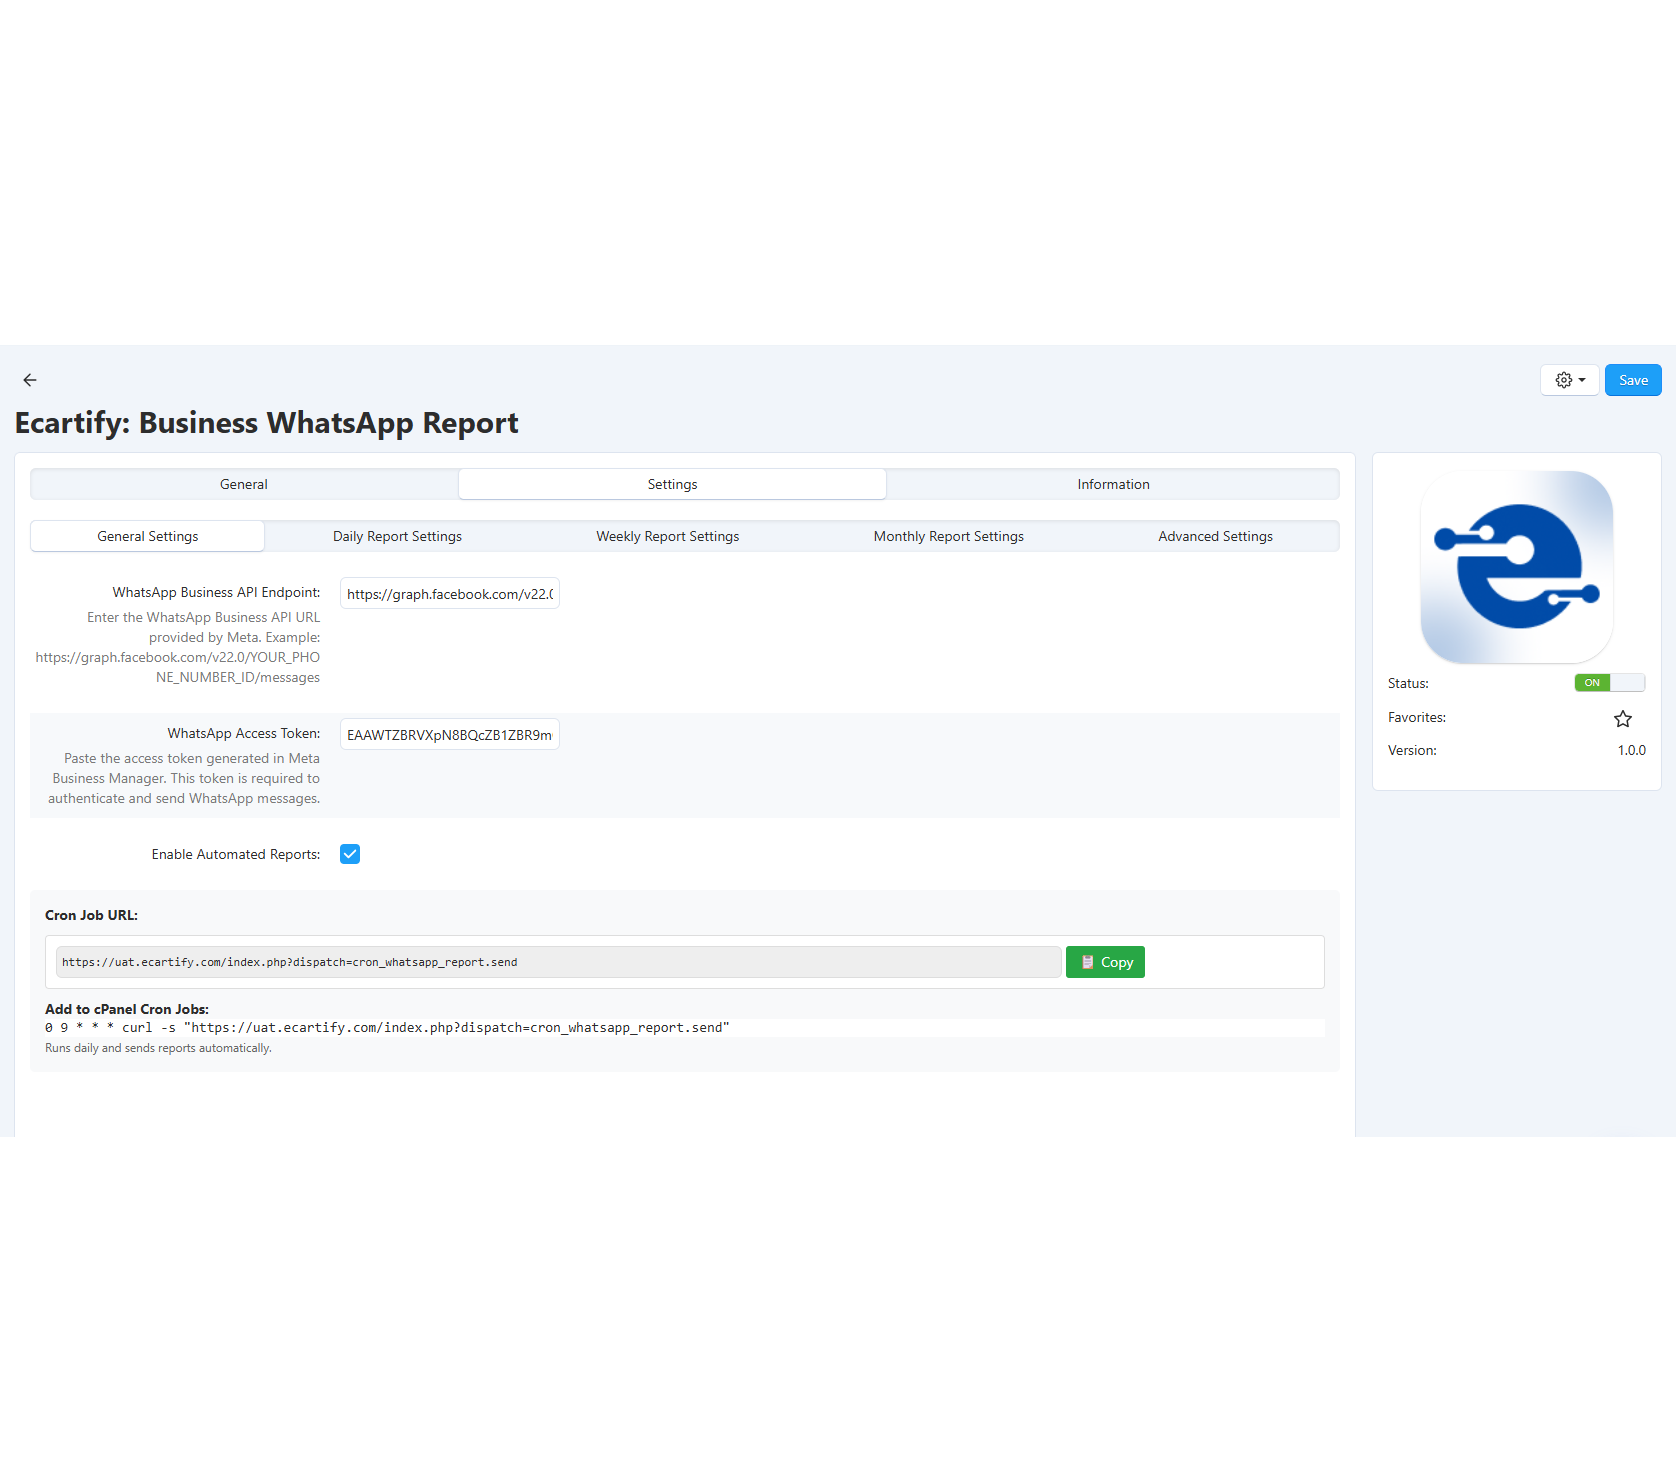Click the WhatsApp Business API Endpoint field
The width and height of the screenshot is (1676, 1482).
(449, 594)
